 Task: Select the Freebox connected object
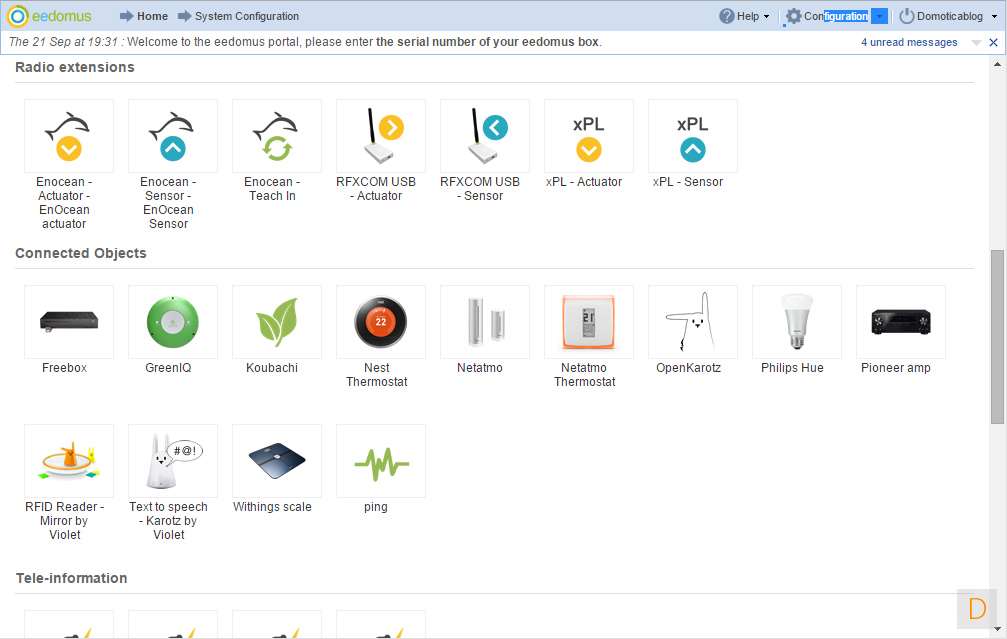(69, 322)
